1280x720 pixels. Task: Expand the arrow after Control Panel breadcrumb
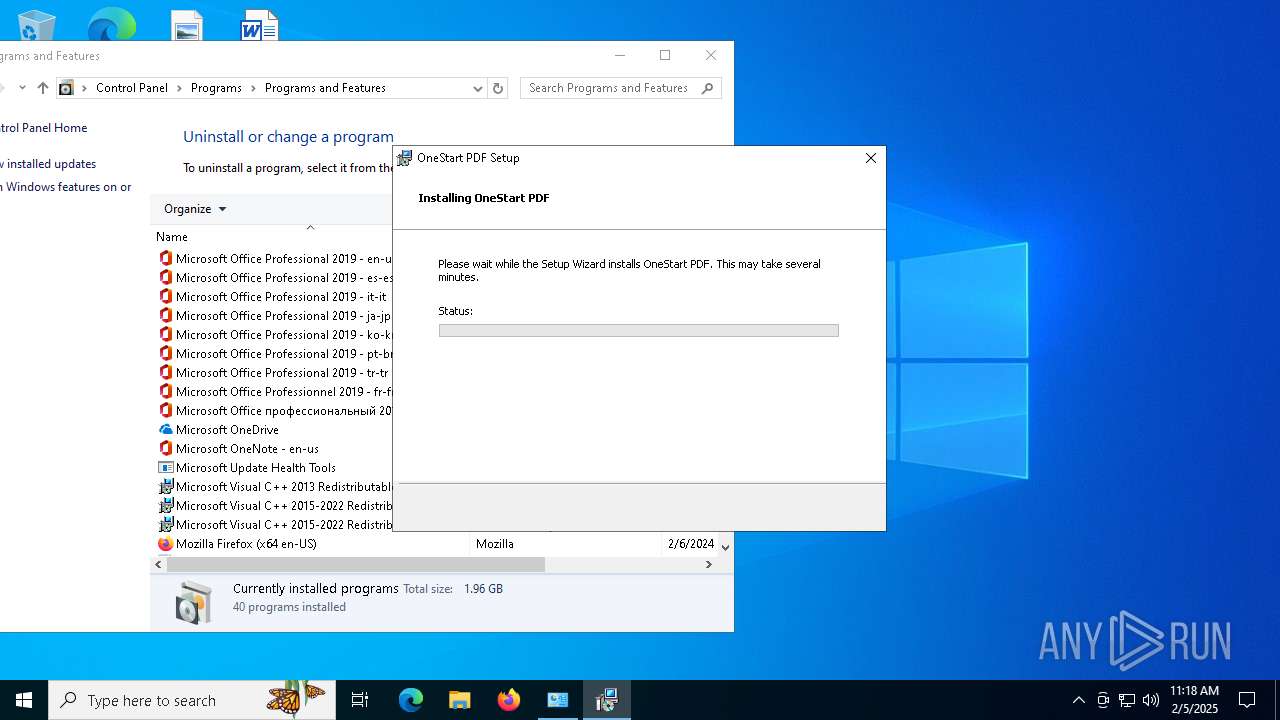click(180, 88)
